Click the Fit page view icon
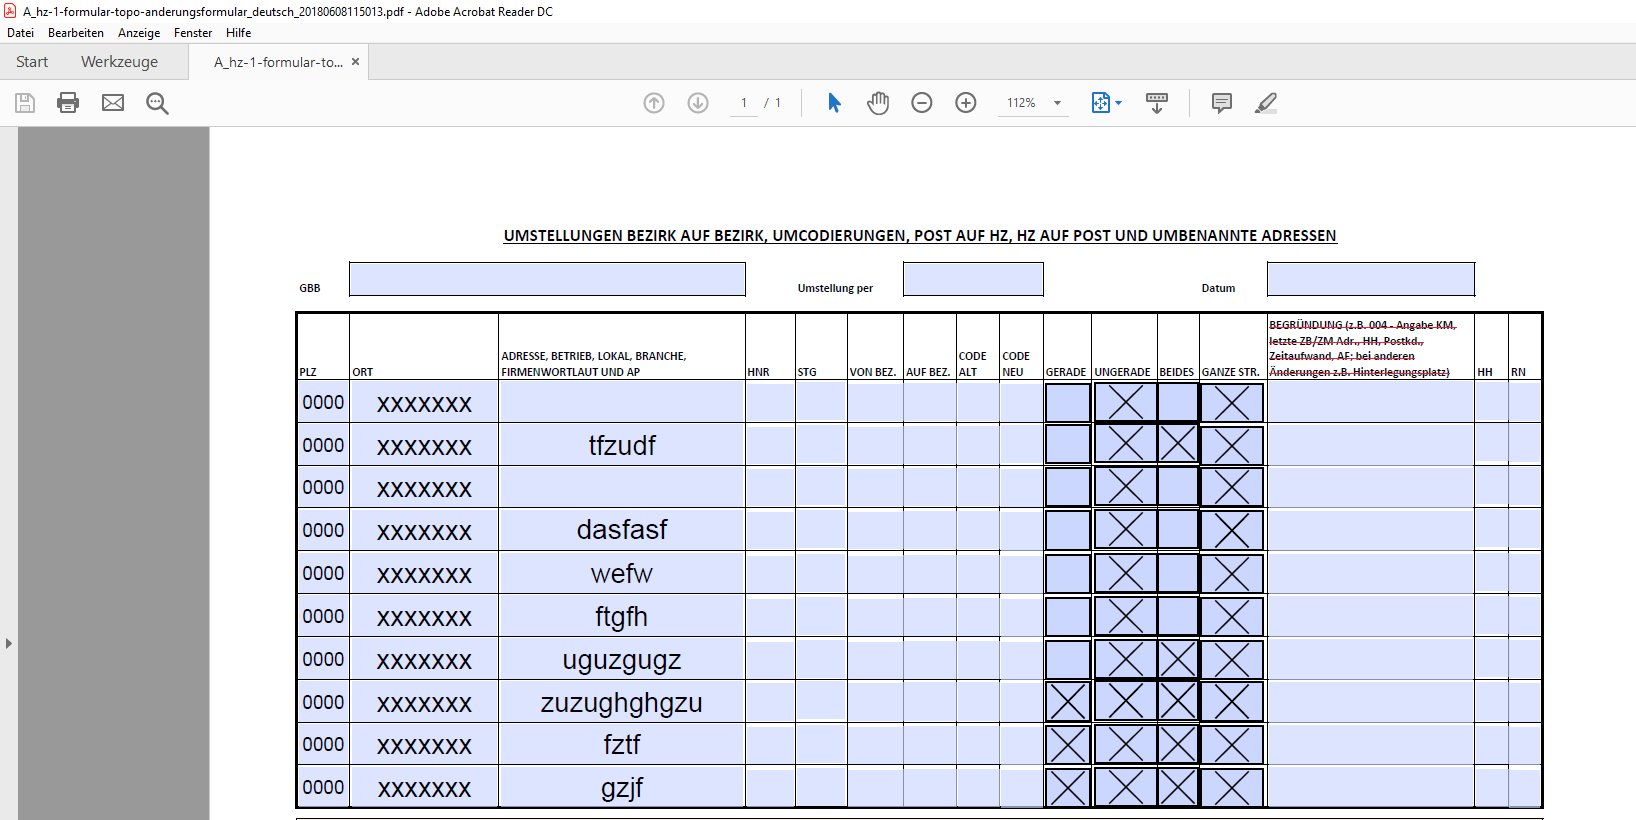Screen dimensions: 1636x820 pyautogui.click(x=1100, y=103)
